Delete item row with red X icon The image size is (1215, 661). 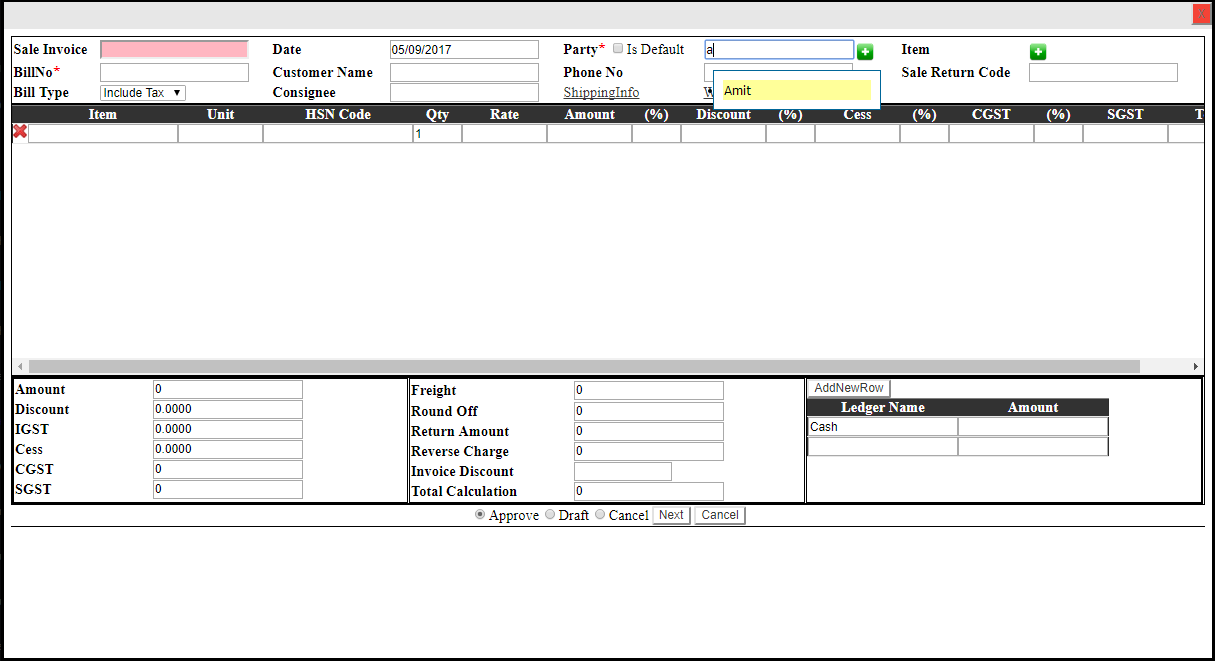tap(20, 132)
